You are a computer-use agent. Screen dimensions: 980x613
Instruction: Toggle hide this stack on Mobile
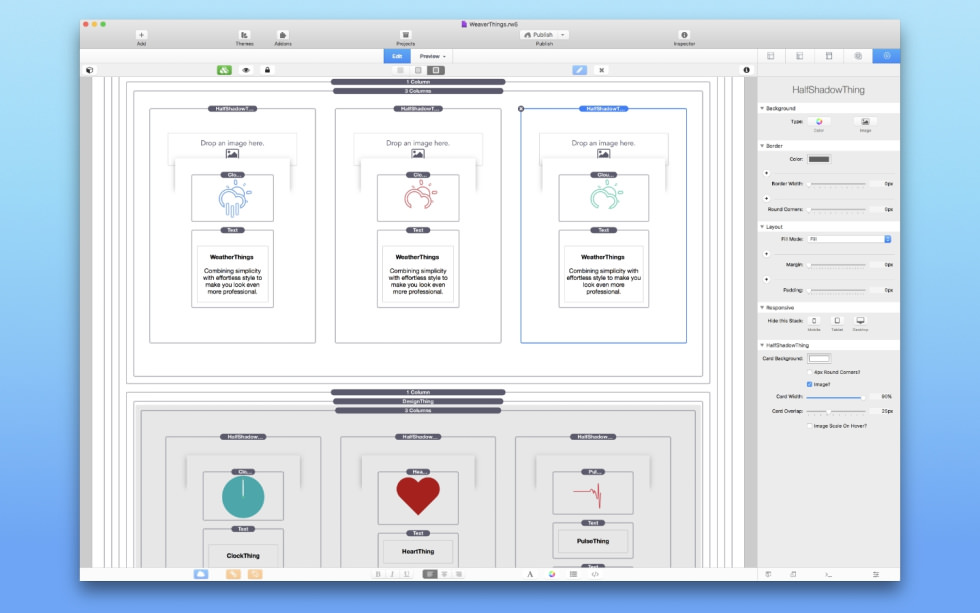click(814, 322)
